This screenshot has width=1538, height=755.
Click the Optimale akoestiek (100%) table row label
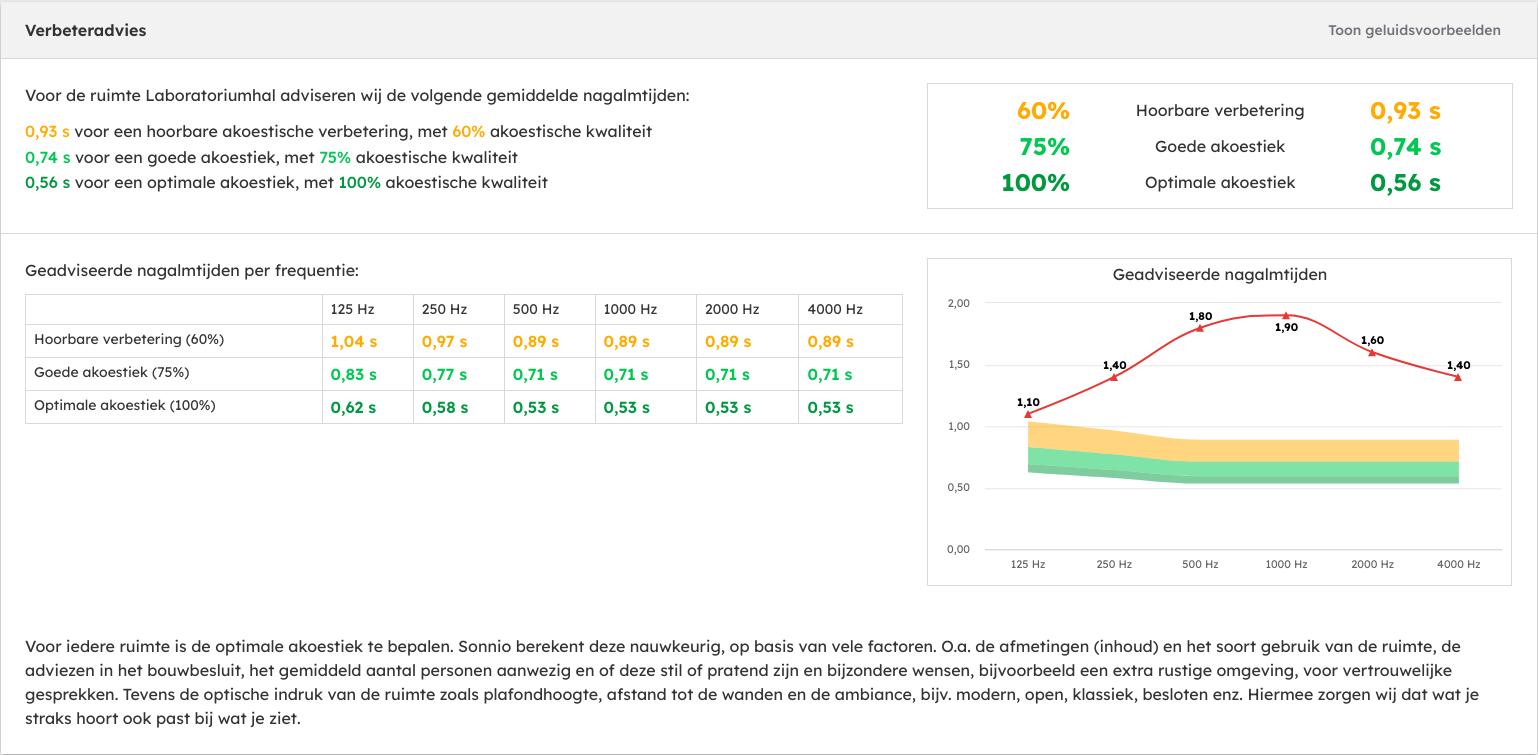click(x=125, y=405)
